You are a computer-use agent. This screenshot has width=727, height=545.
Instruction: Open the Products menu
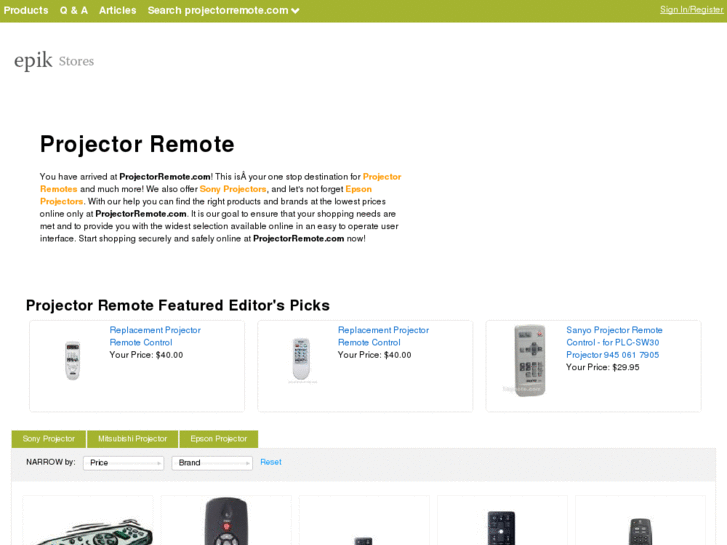pos(26,10)
